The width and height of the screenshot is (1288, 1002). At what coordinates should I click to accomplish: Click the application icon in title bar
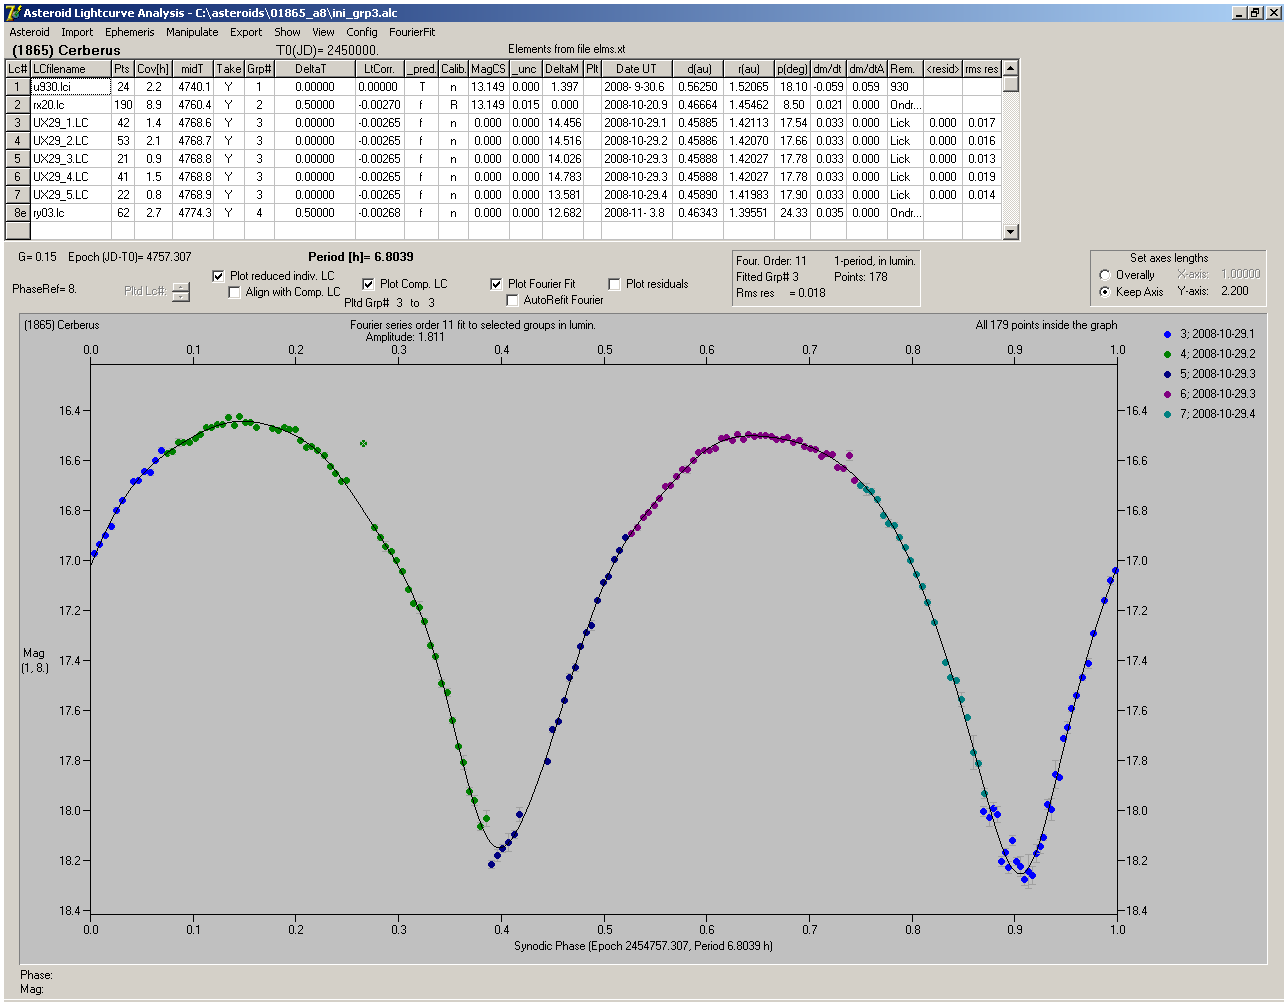[x=12, y=13]
